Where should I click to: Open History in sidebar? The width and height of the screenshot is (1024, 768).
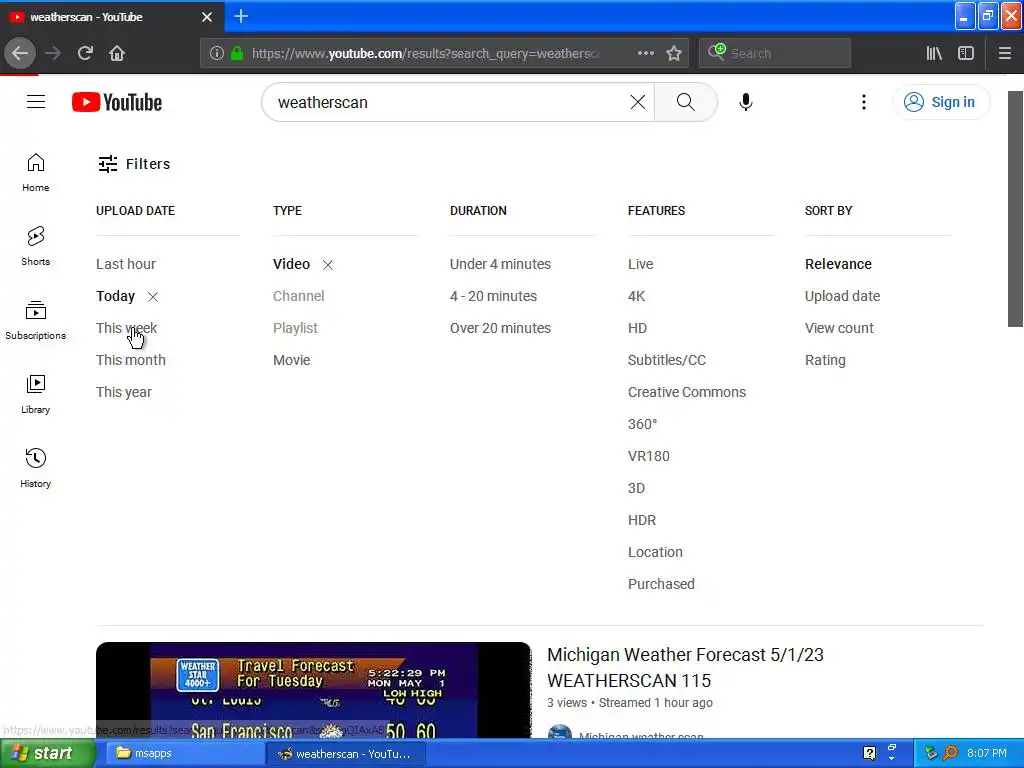click(x=35, y=468)
